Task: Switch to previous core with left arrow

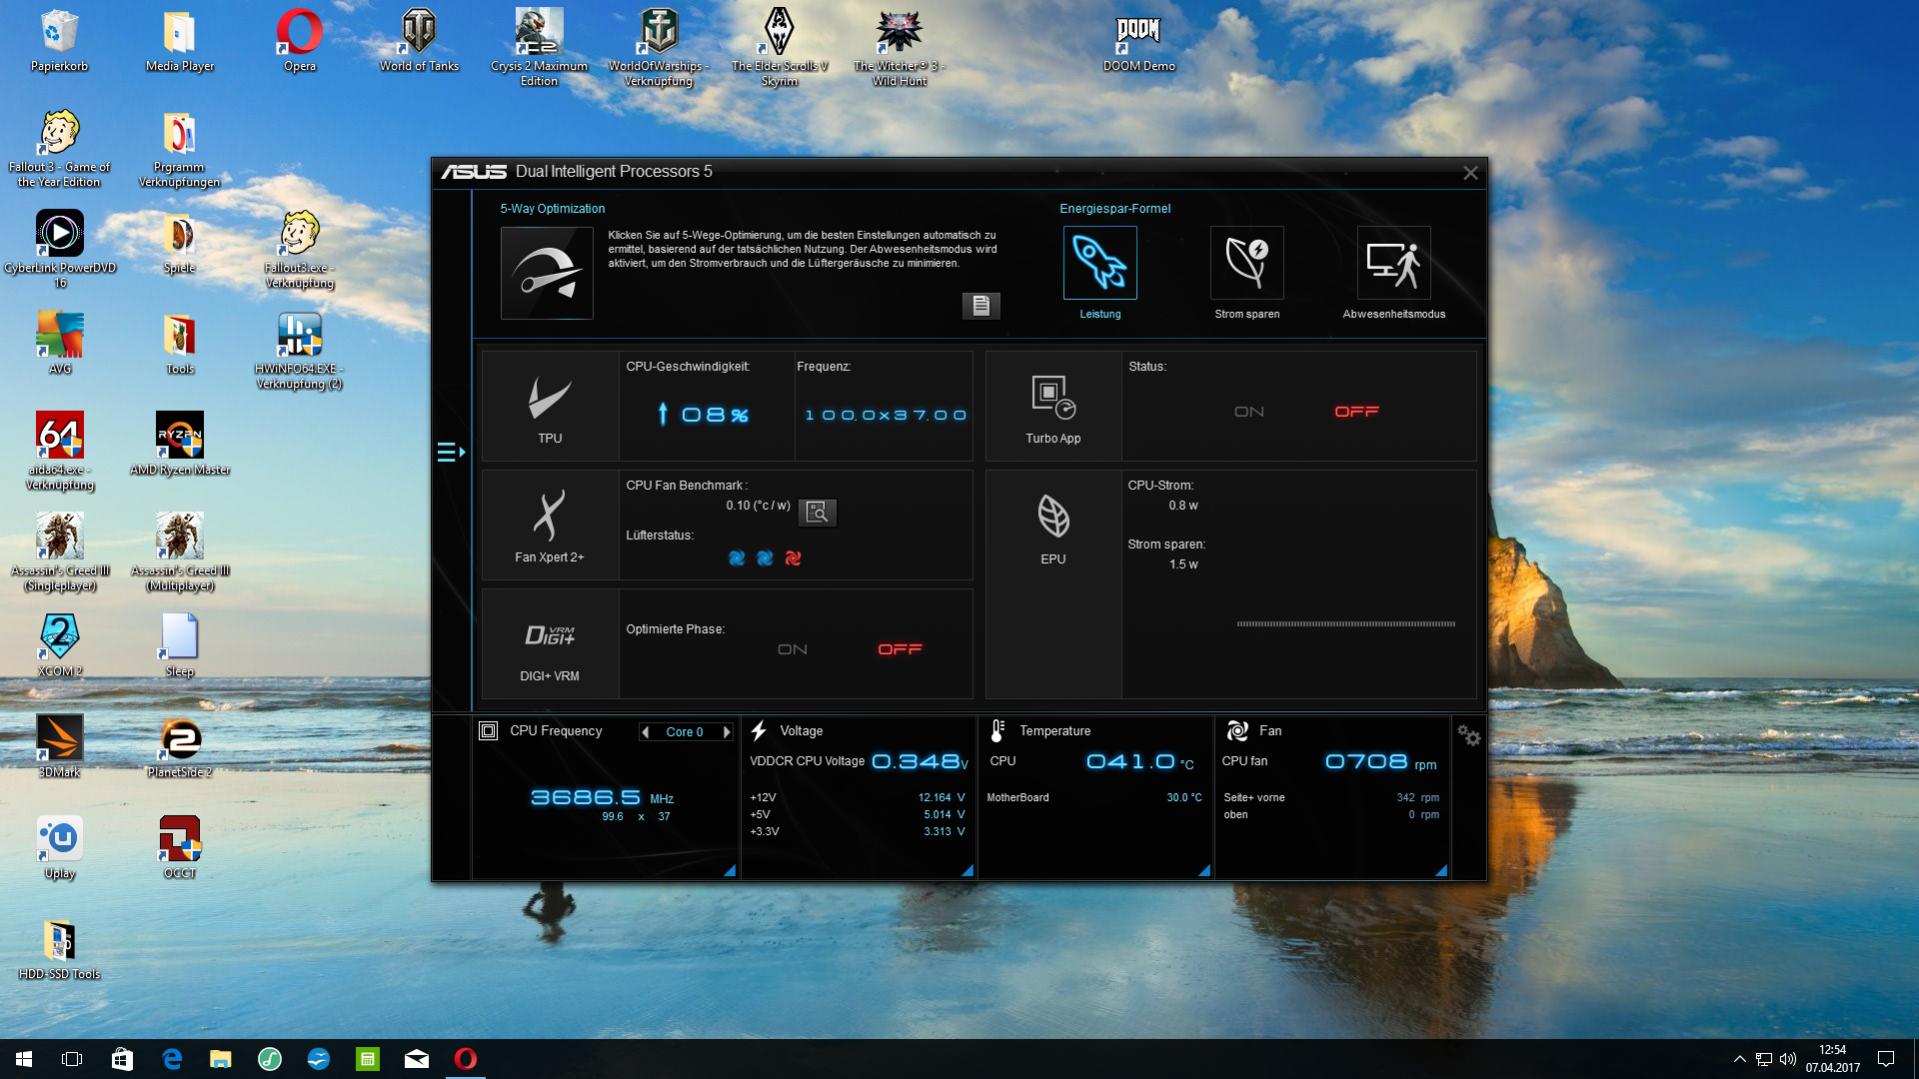Action: click(x=646, y=732)
